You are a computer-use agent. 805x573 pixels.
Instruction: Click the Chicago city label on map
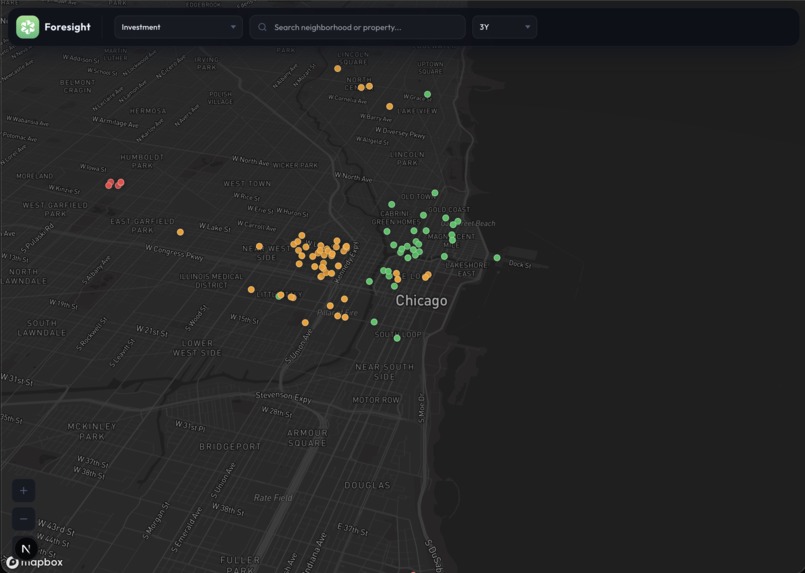click(421, 301)
